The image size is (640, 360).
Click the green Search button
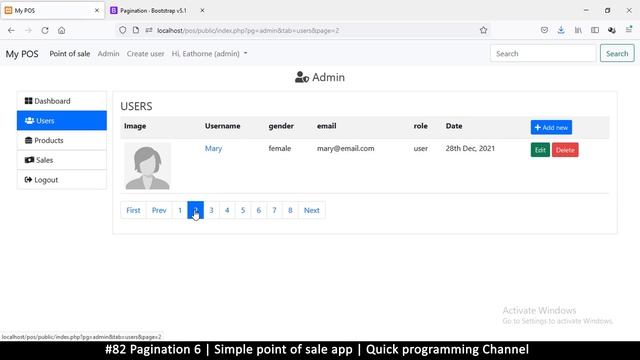(x=617, y=53)
